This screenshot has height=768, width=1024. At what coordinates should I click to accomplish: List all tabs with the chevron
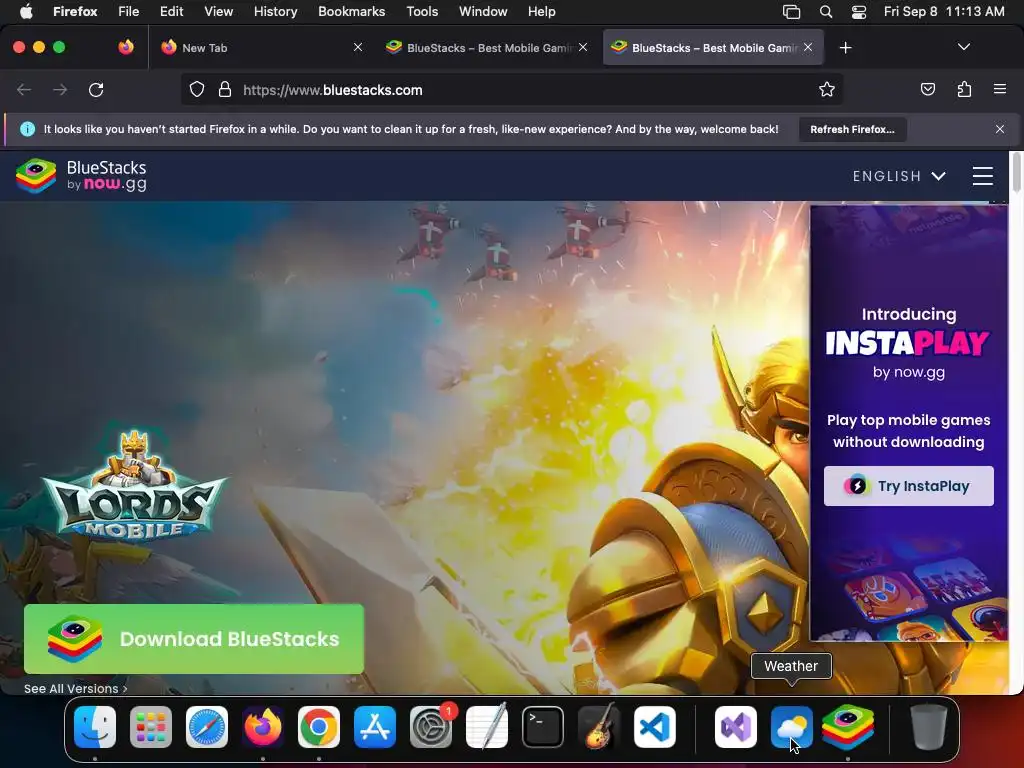pyautogui.click(x=963, y=47)
